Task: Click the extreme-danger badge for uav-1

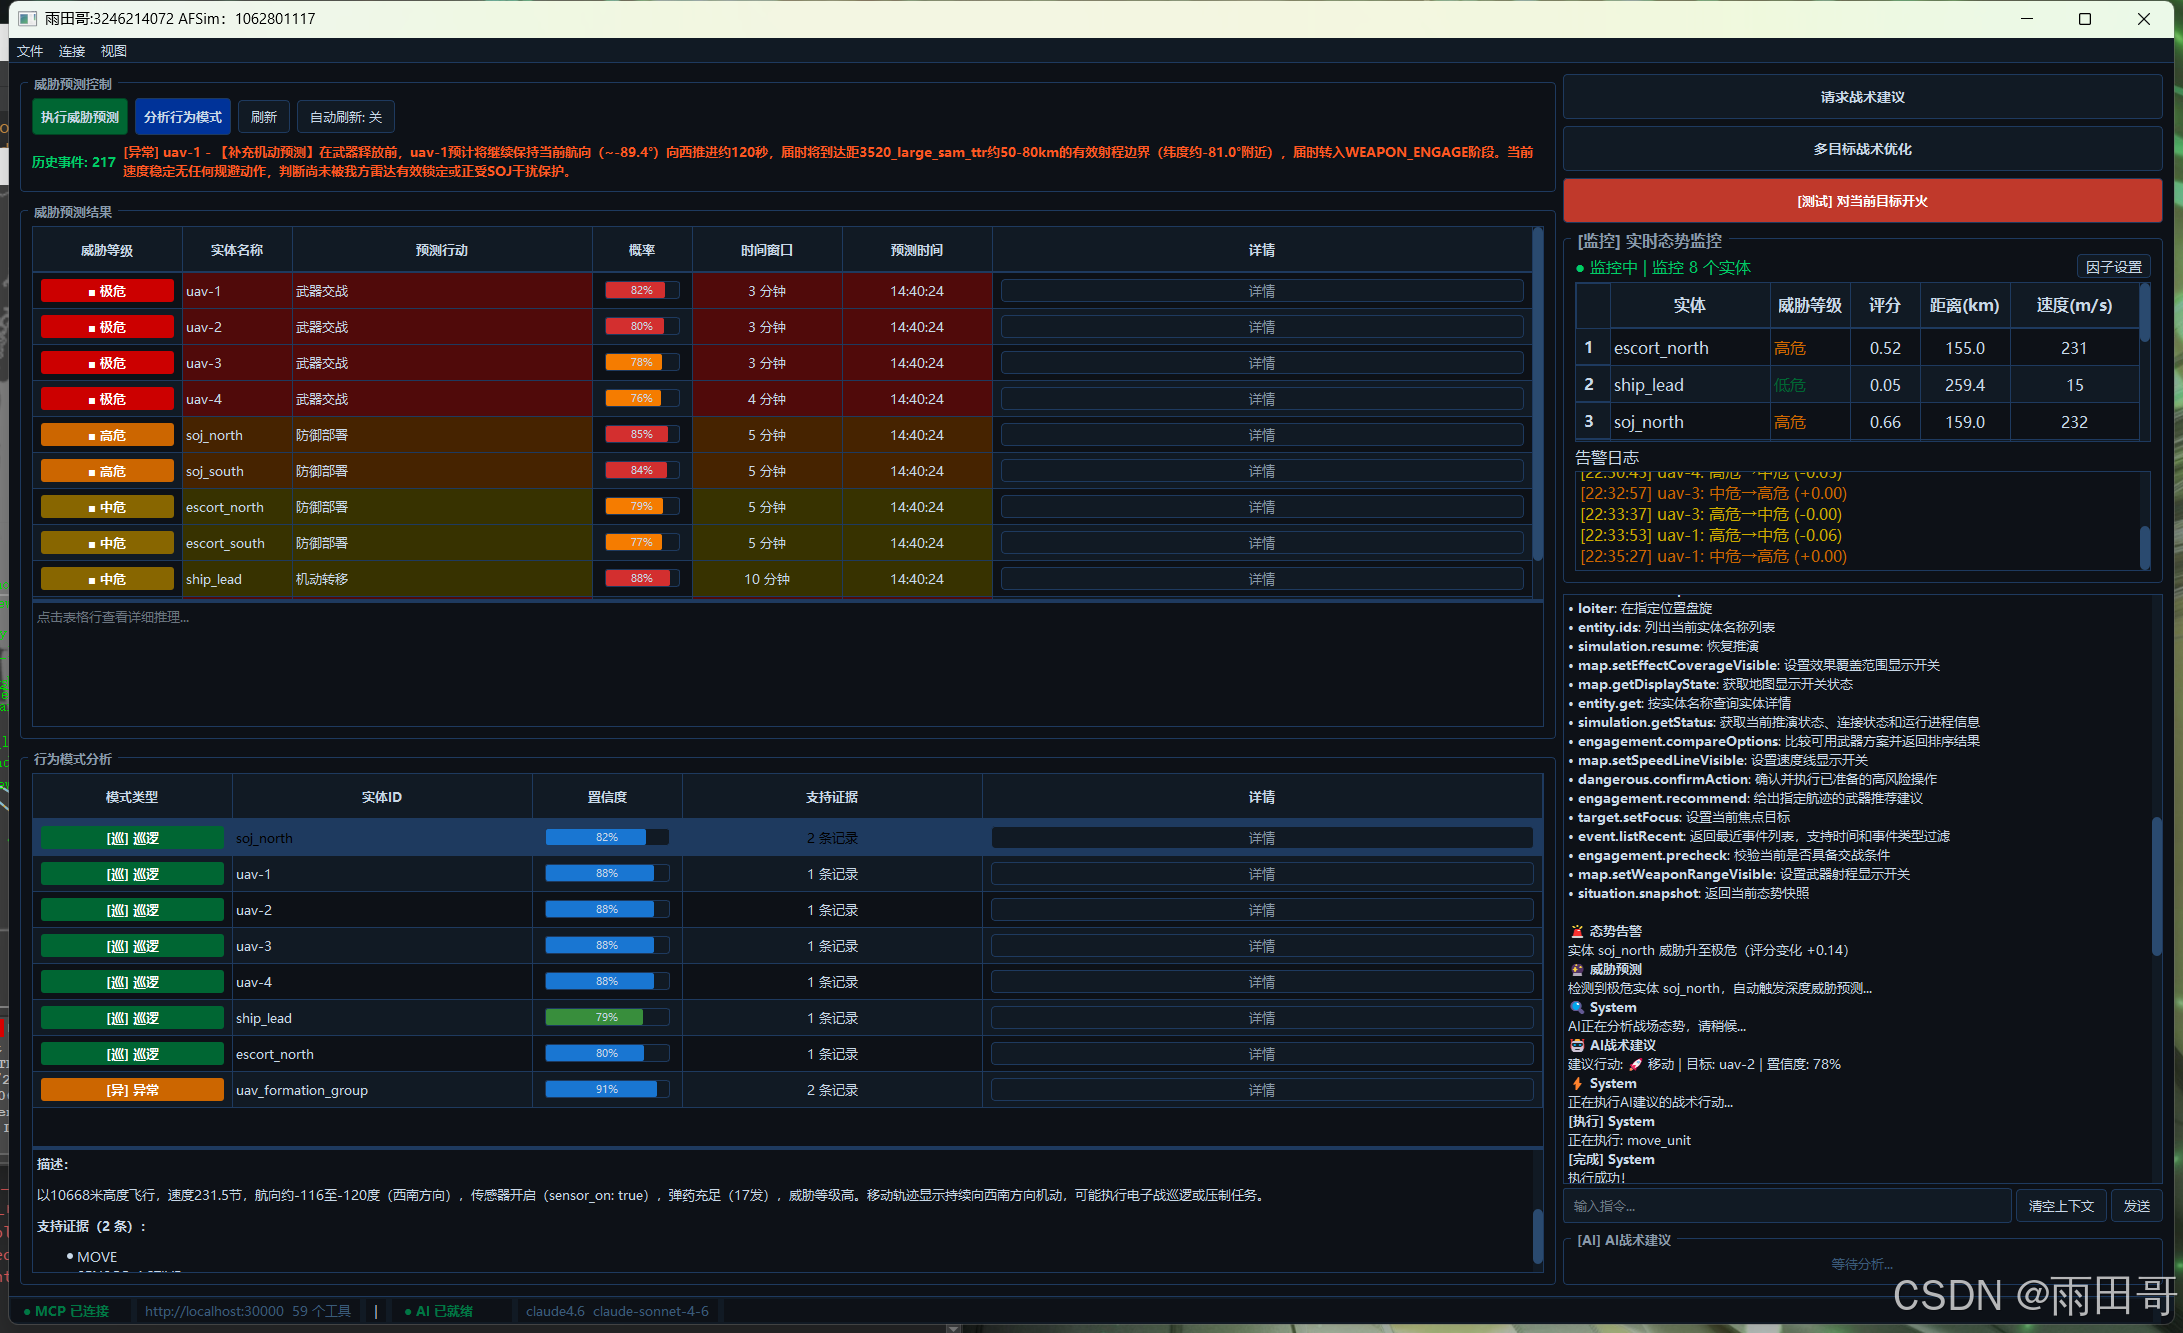Action: [107, 291]
